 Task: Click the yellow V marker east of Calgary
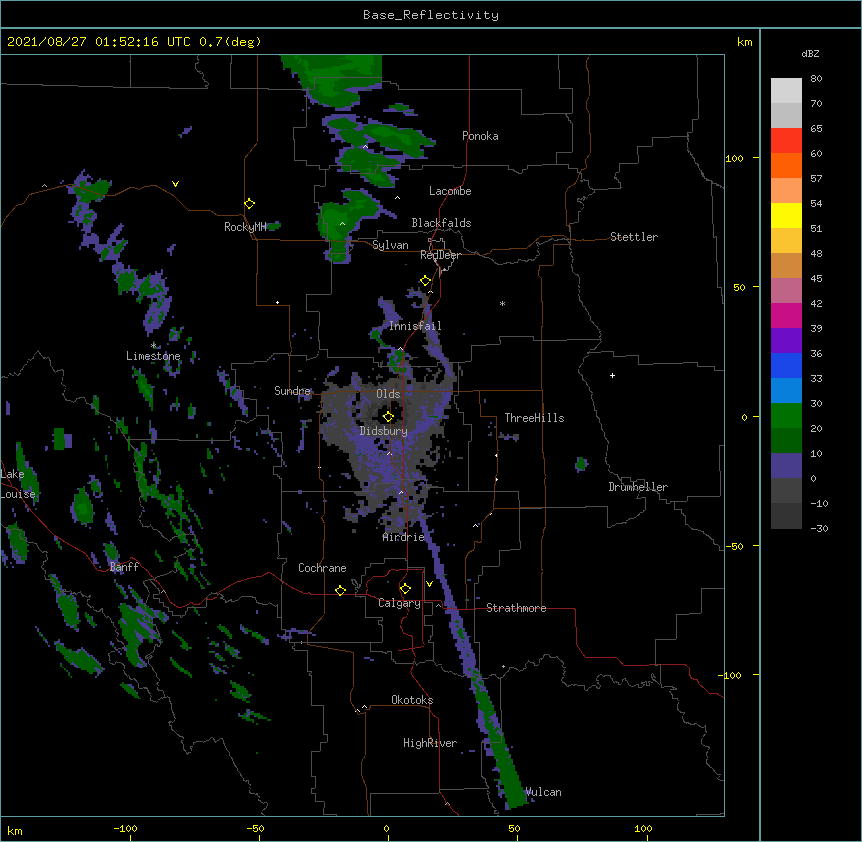tap(429, 584)
